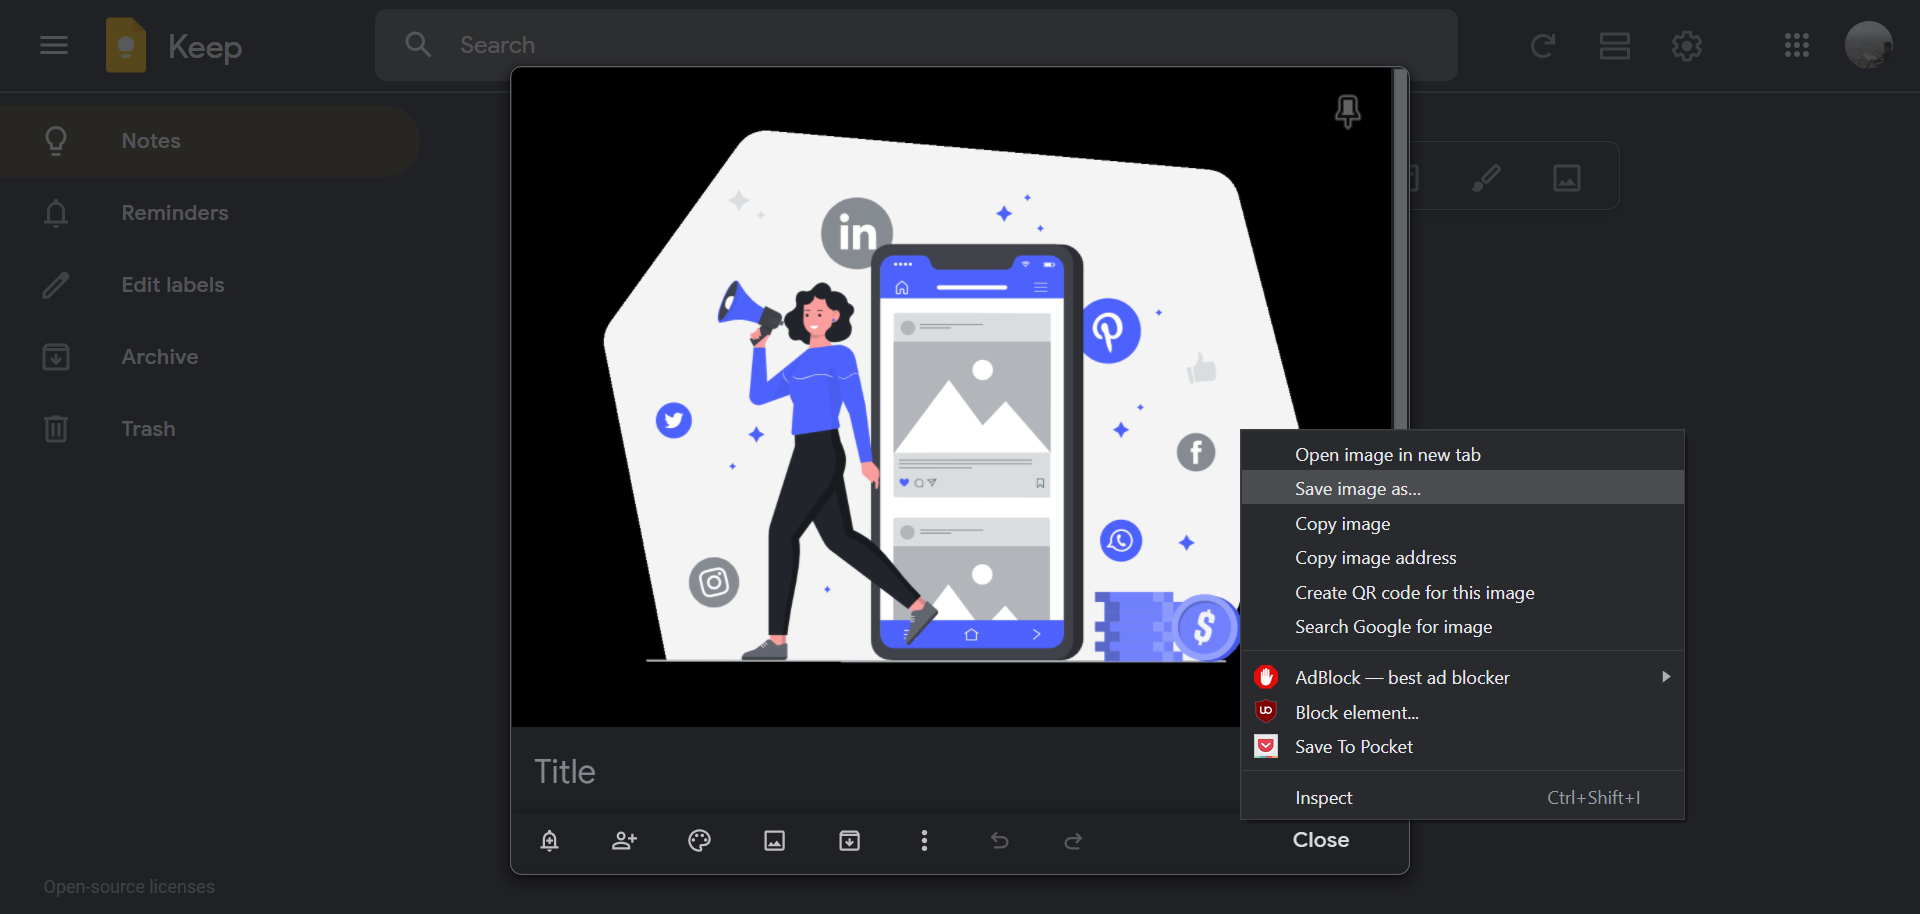This screenshot has width=1920, height=914.
Task: Open Archive in the sidebar
Action: pos(210,357)
